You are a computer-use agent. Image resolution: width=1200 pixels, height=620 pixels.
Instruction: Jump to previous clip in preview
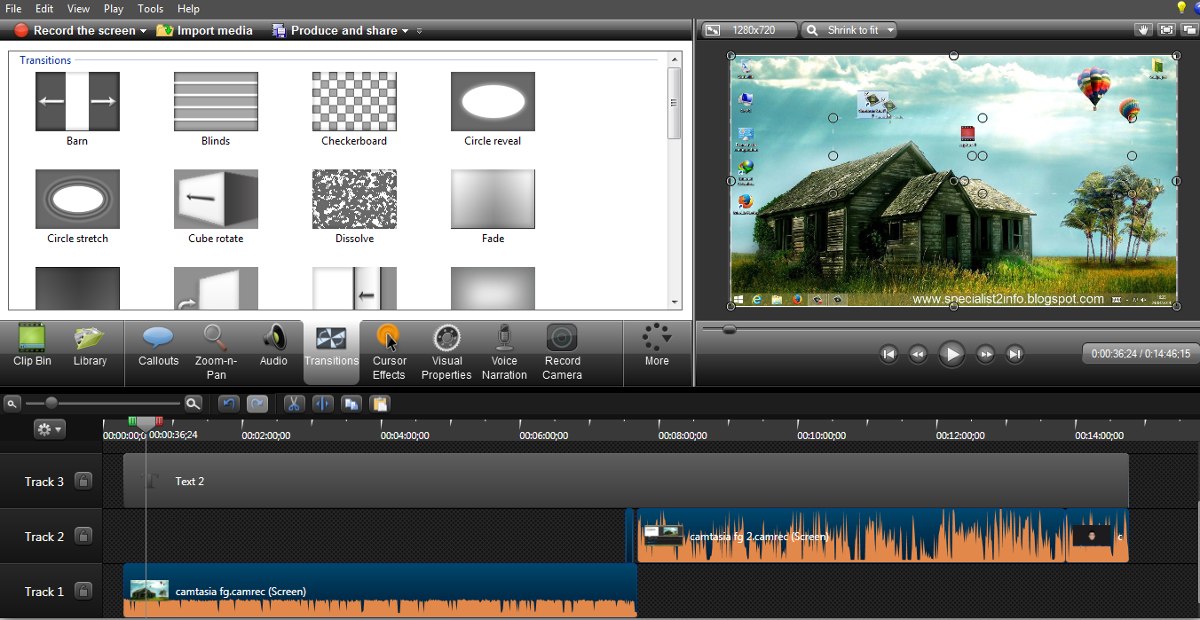pyautogui.click(x=888, y=353)
